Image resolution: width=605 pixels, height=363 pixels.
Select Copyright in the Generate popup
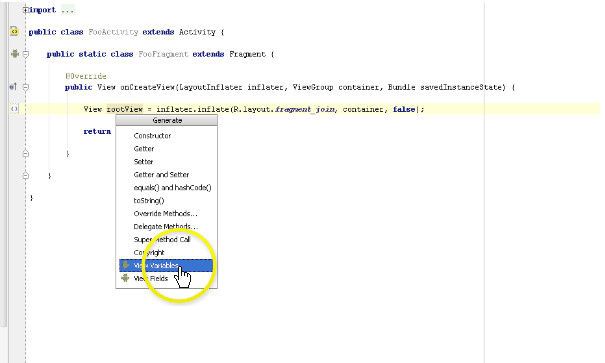click(166, 252)
